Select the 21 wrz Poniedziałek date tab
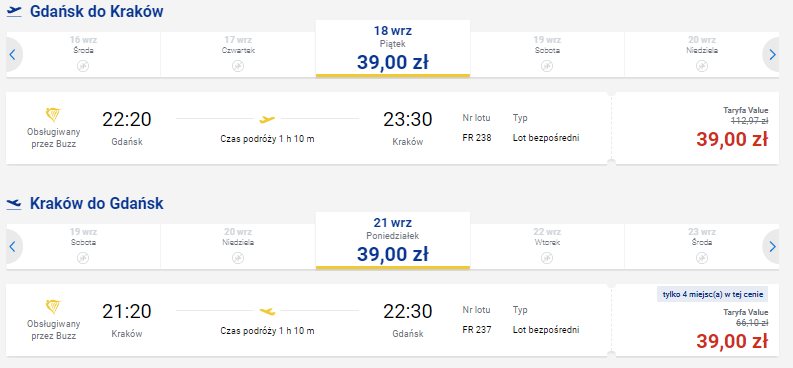Image resolution: width=793 pixels, height=368 pixels. tap(393, 241)
